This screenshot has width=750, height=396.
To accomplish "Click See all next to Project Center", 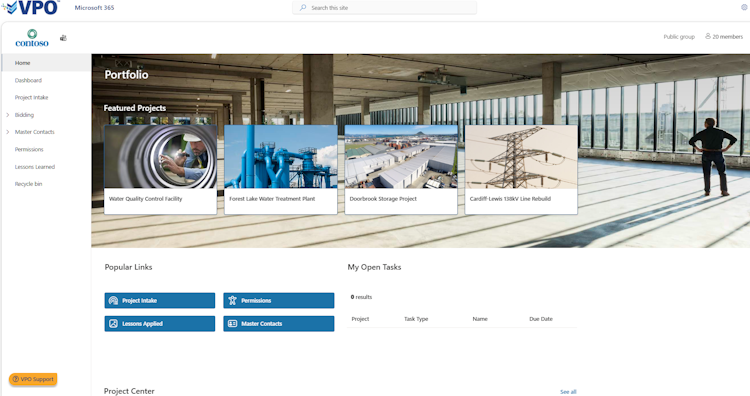I will click(568, 392).
